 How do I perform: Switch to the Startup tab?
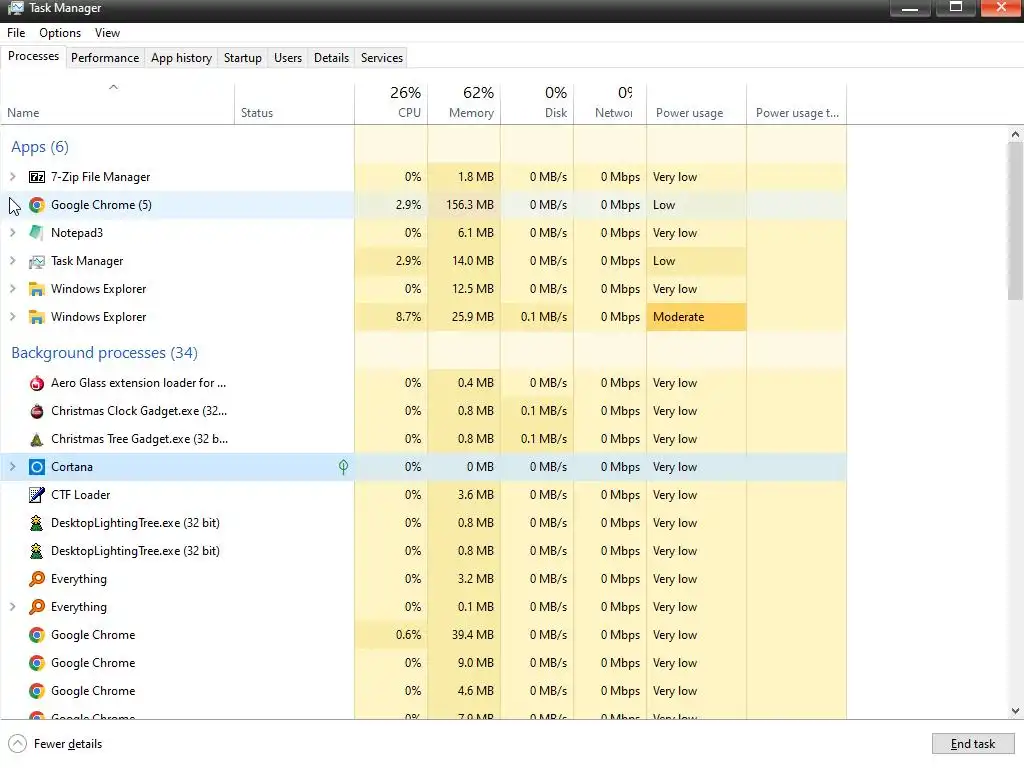[x=243, y=57]
